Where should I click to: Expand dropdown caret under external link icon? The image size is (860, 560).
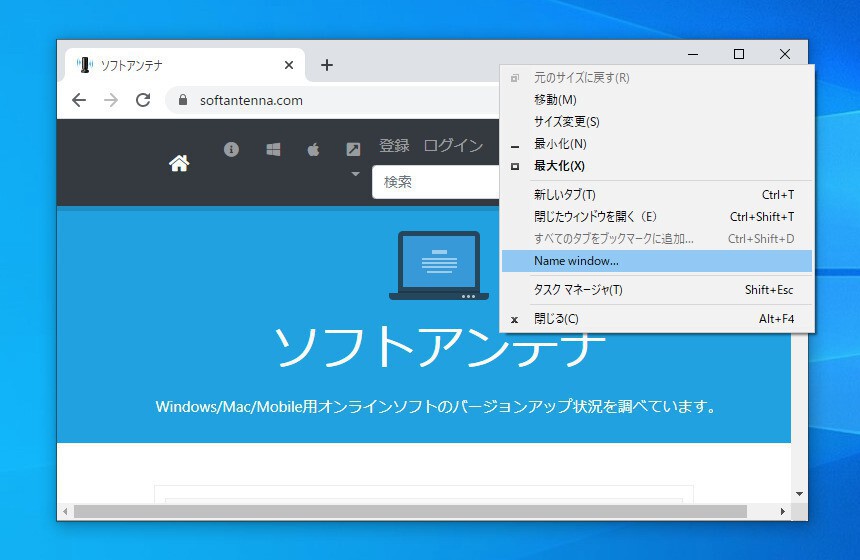[x=355, y=174]
